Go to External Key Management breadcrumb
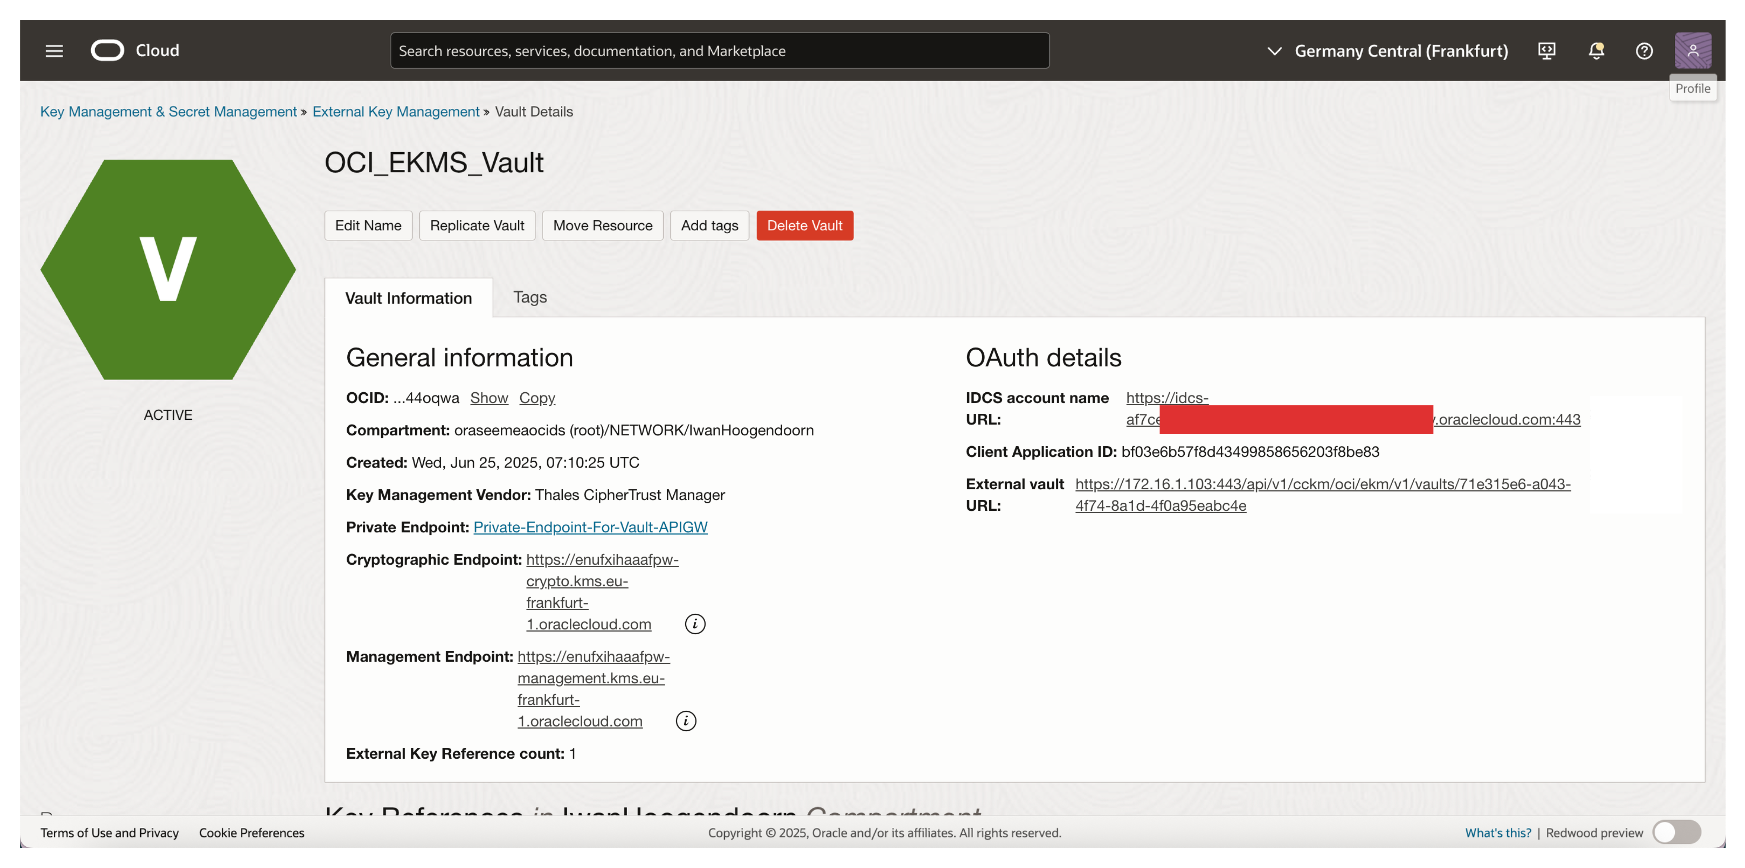1745x868 pixels. [396, 112]
